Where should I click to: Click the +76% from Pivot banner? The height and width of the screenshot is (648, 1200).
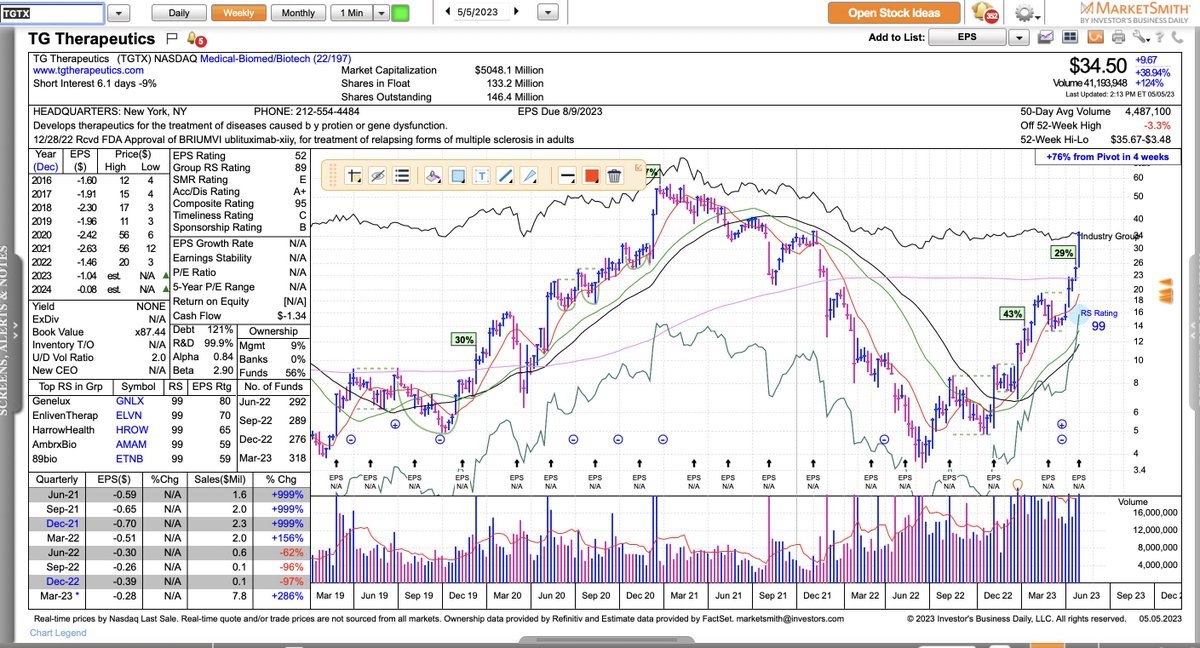coord(1107,157)
